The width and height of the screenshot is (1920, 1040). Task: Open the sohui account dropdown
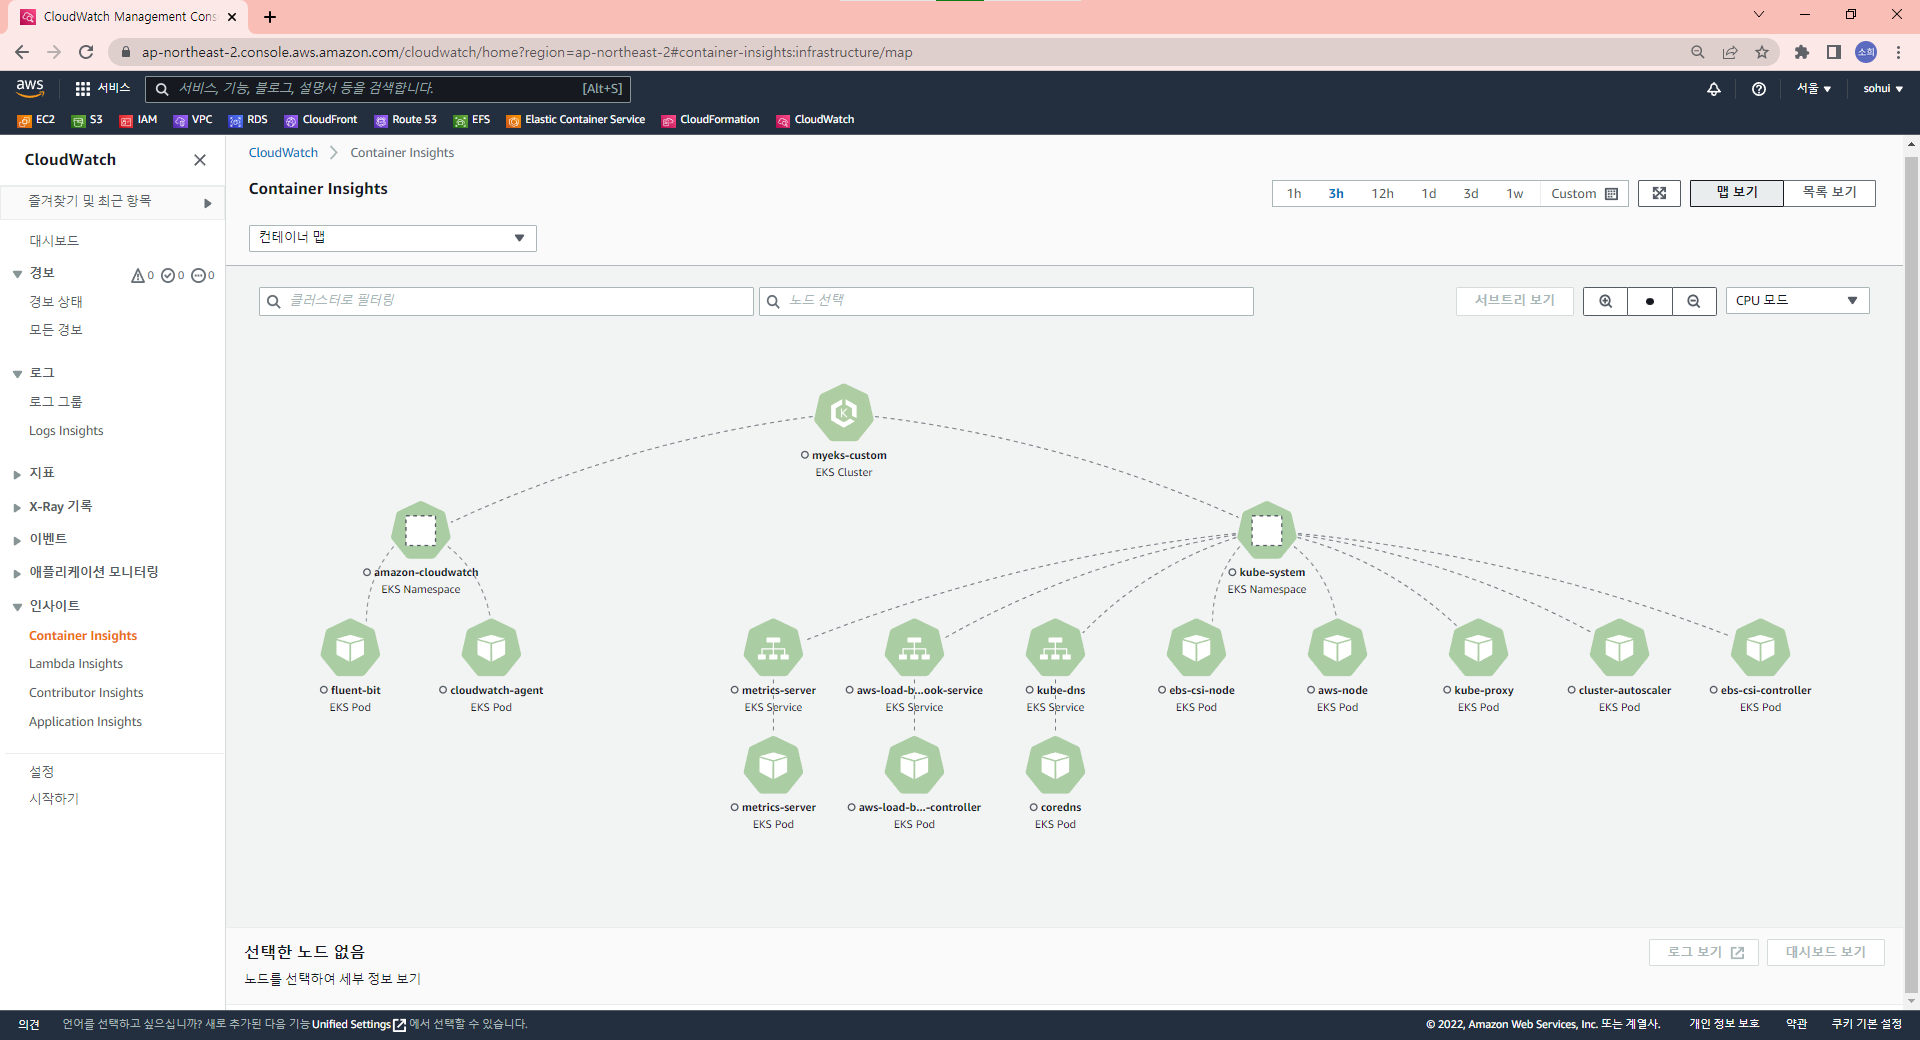tap(1882, 89)
